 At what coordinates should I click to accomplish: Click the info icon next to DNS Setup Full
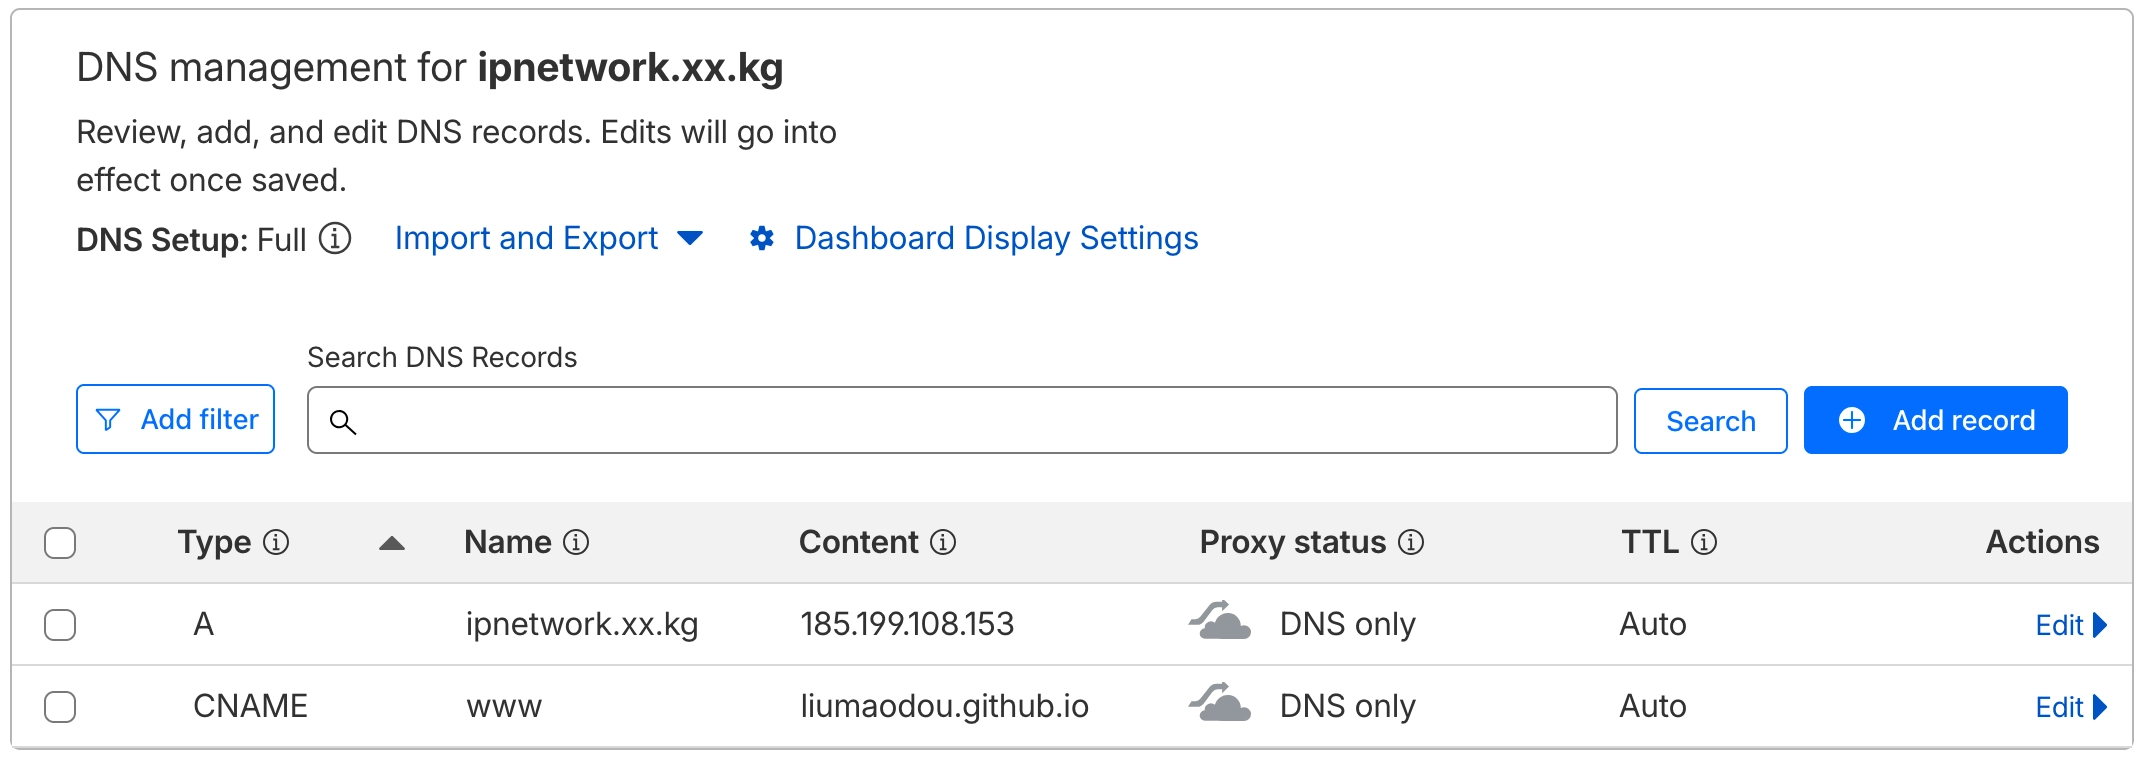click(x=335, y=239)
